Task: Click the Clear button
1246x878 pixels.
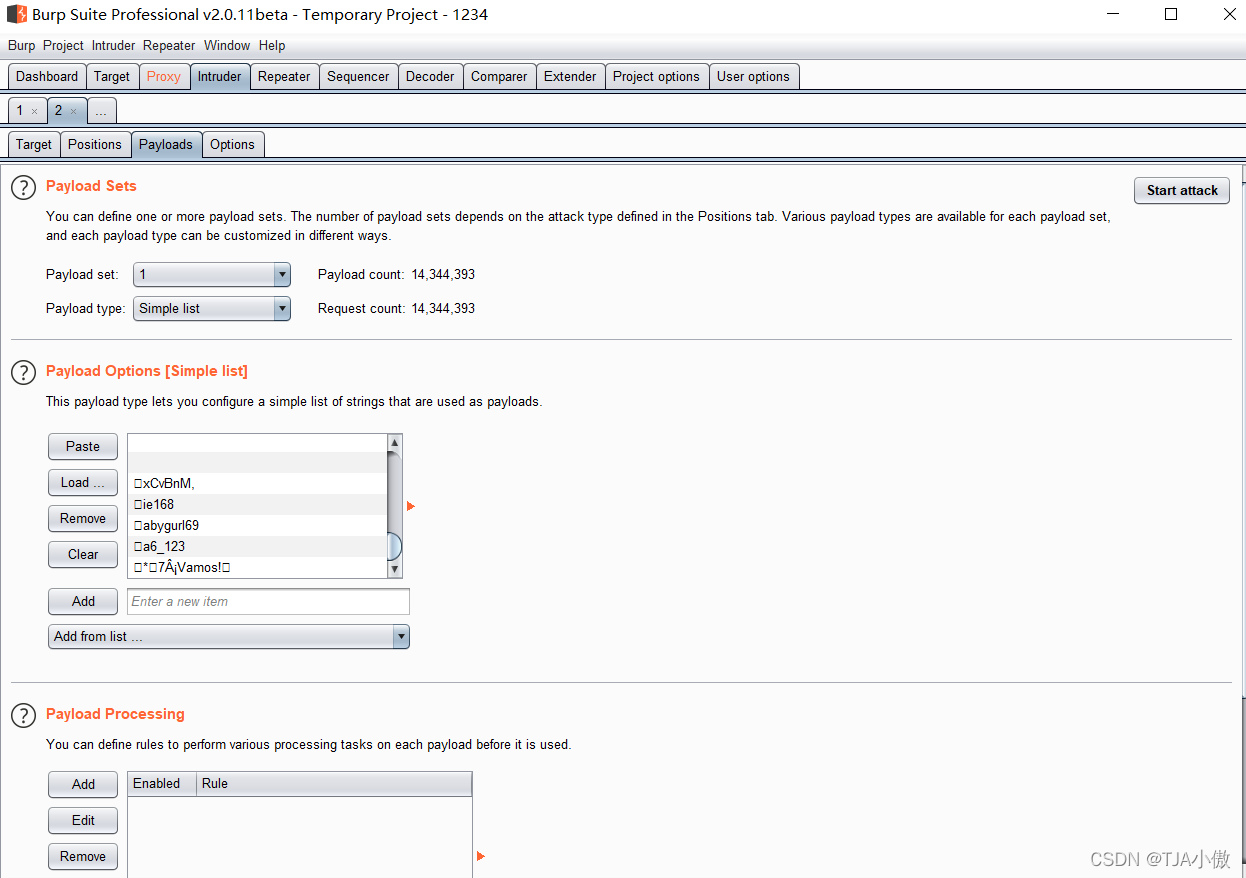Action: (83, 554)
